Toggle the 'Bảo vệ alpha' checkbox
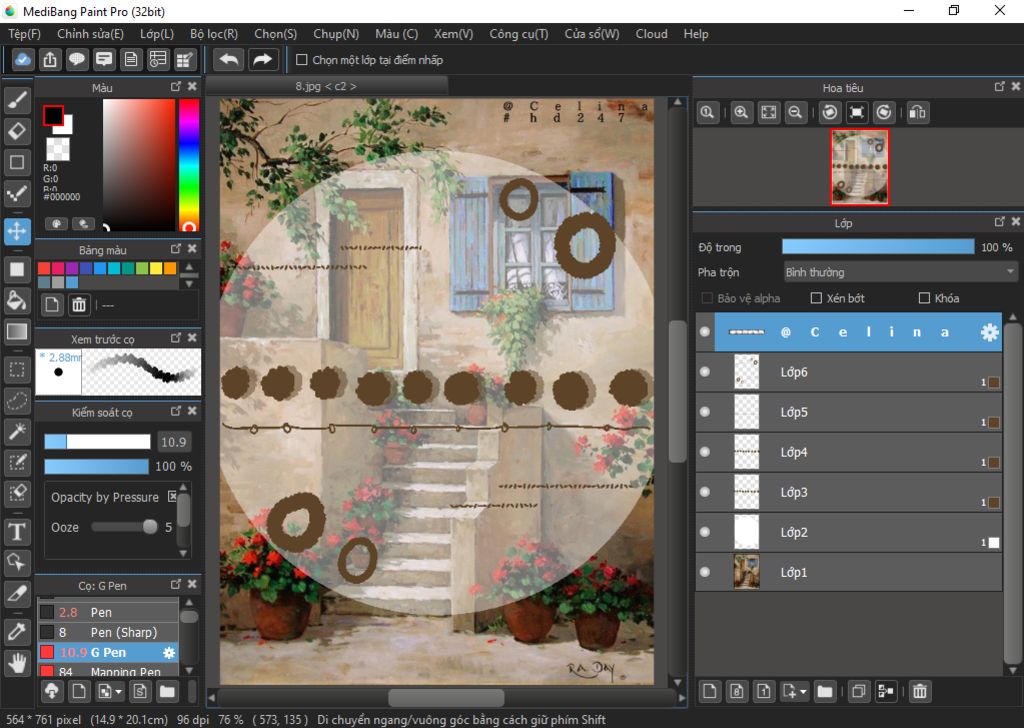 [x=707, y=298]
